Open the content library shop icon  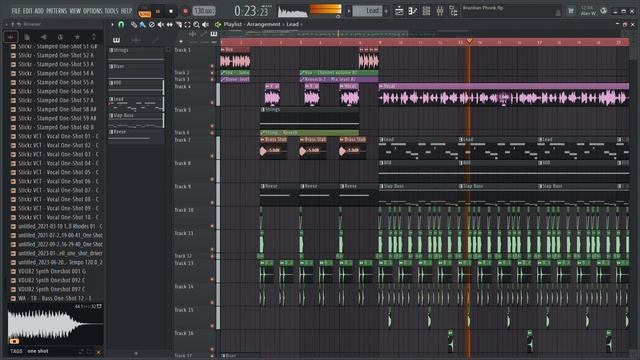[x=571, y=11]
